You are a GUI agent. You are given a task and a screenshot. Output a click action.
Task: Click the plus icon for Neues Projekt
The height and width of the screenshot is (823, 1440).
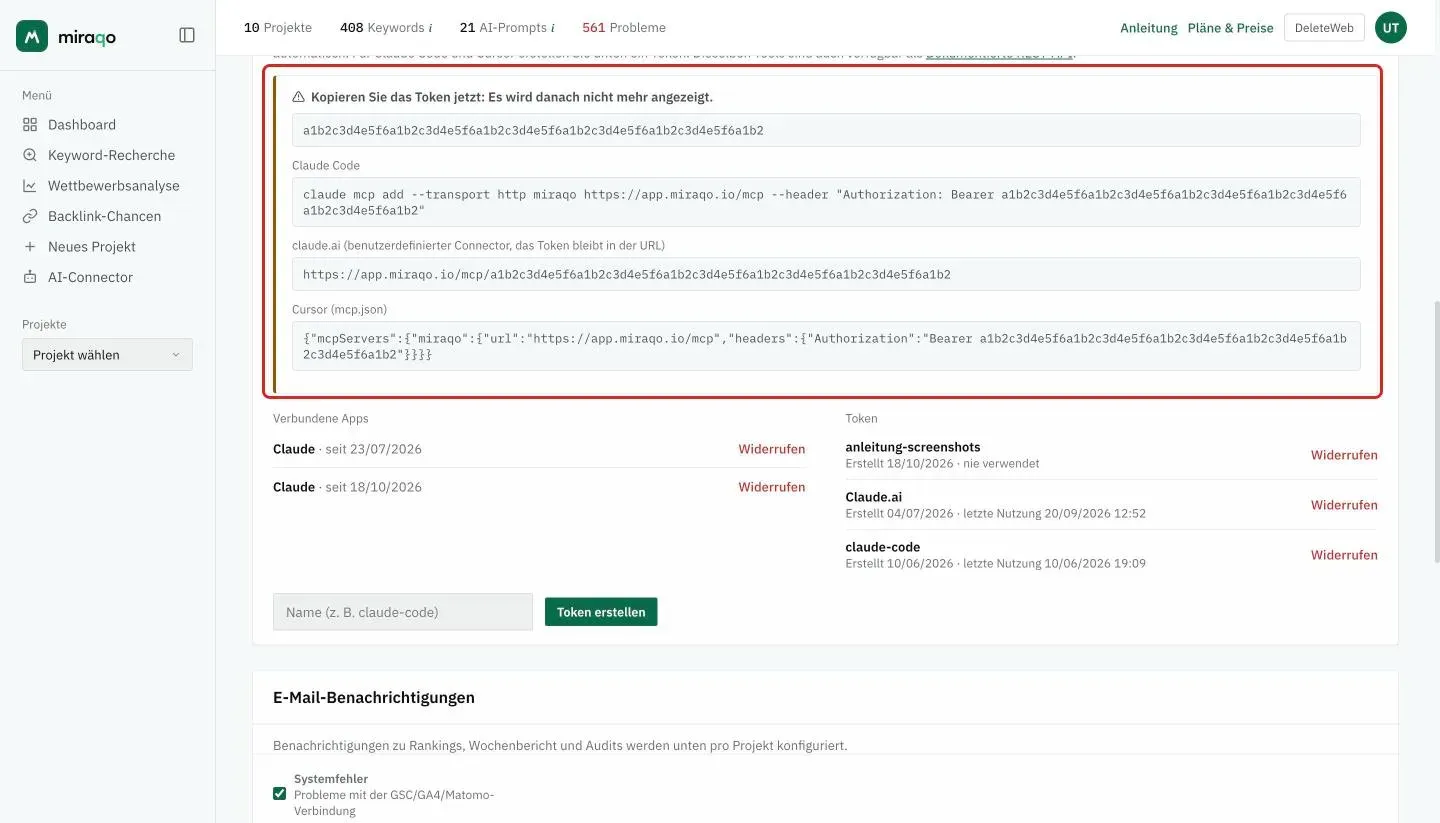pyautogui.click(x=30, y=247)
